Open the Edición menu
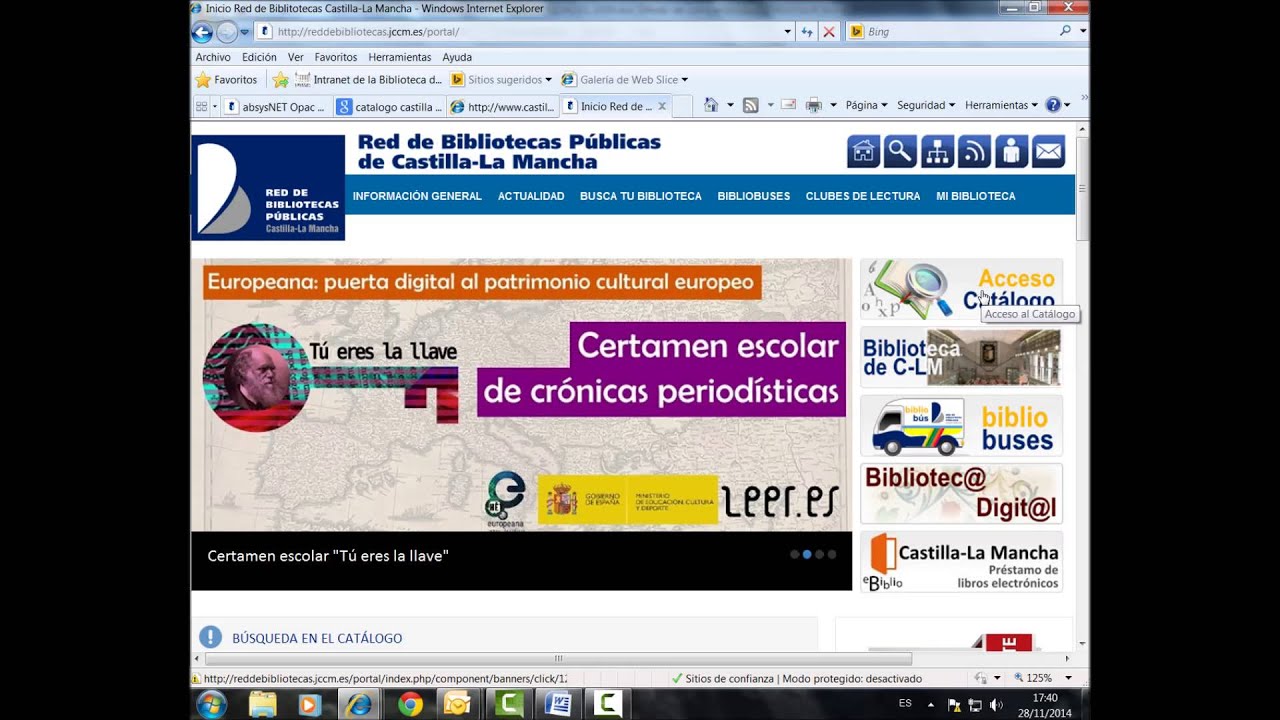The image size is (1280, 720). (x=259, y=57)
